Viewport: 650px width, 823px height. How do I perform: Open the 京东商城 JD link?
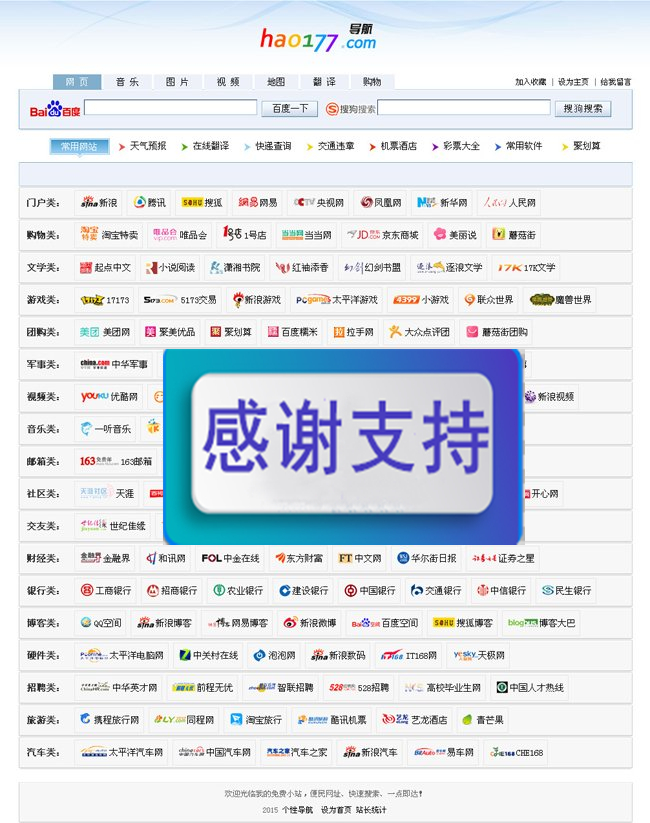point(383,235)
